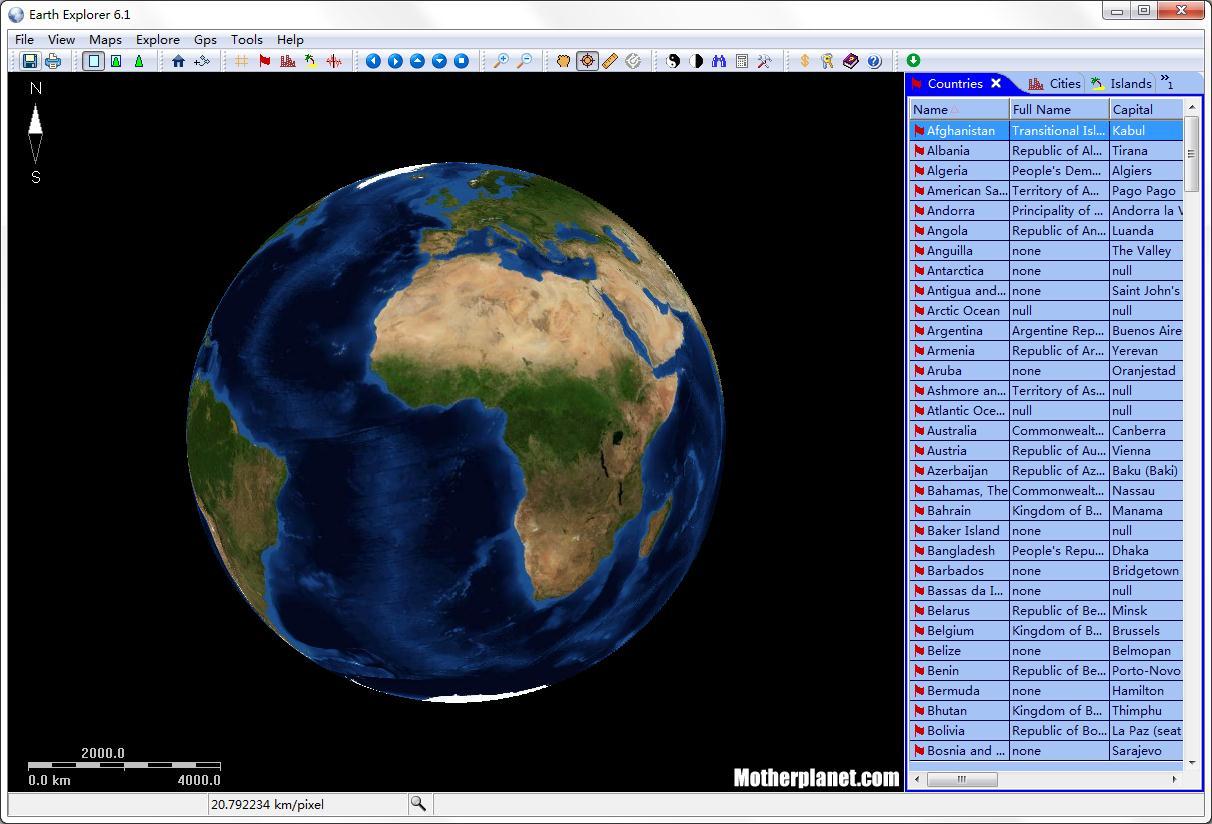1212x824 pixels.
Task: Click the Zoom In magnifier icon
Action: pyautogui.click(x=501, y=61)
